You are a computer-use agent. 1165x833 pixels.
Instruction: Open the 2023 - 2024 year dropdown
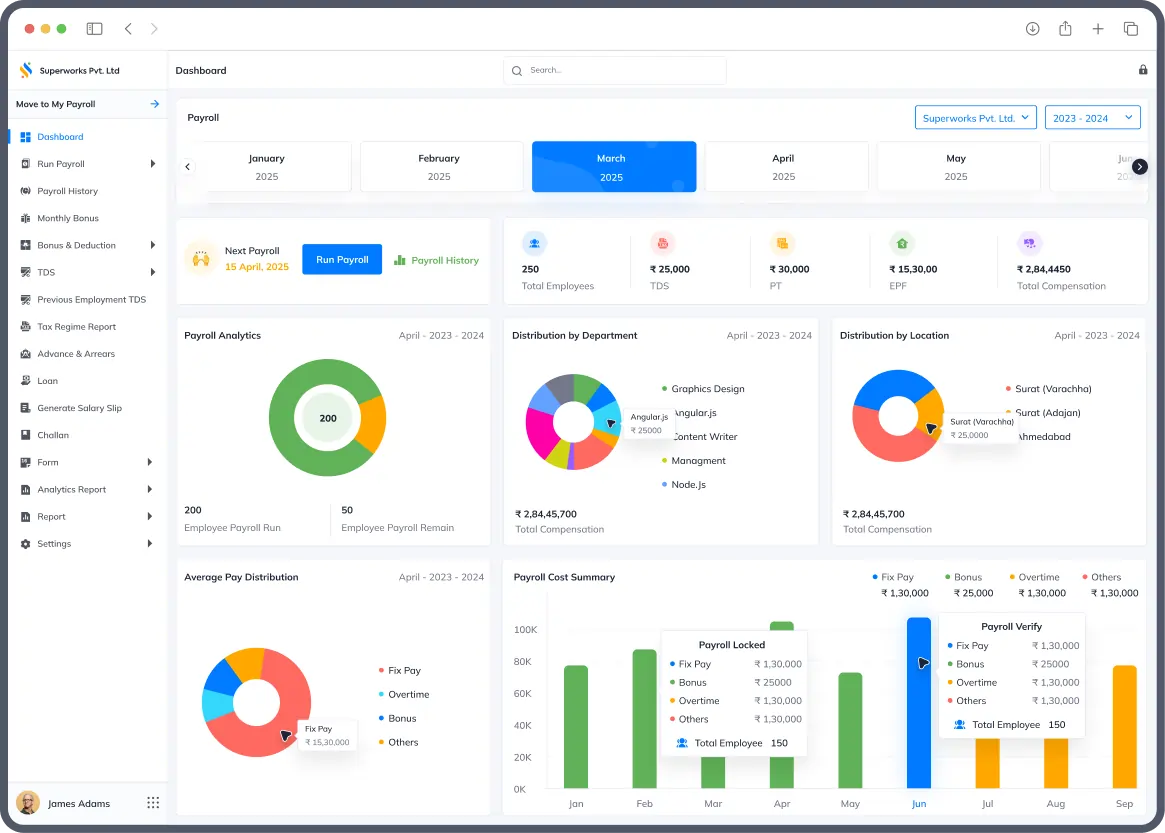(1092, 118)
